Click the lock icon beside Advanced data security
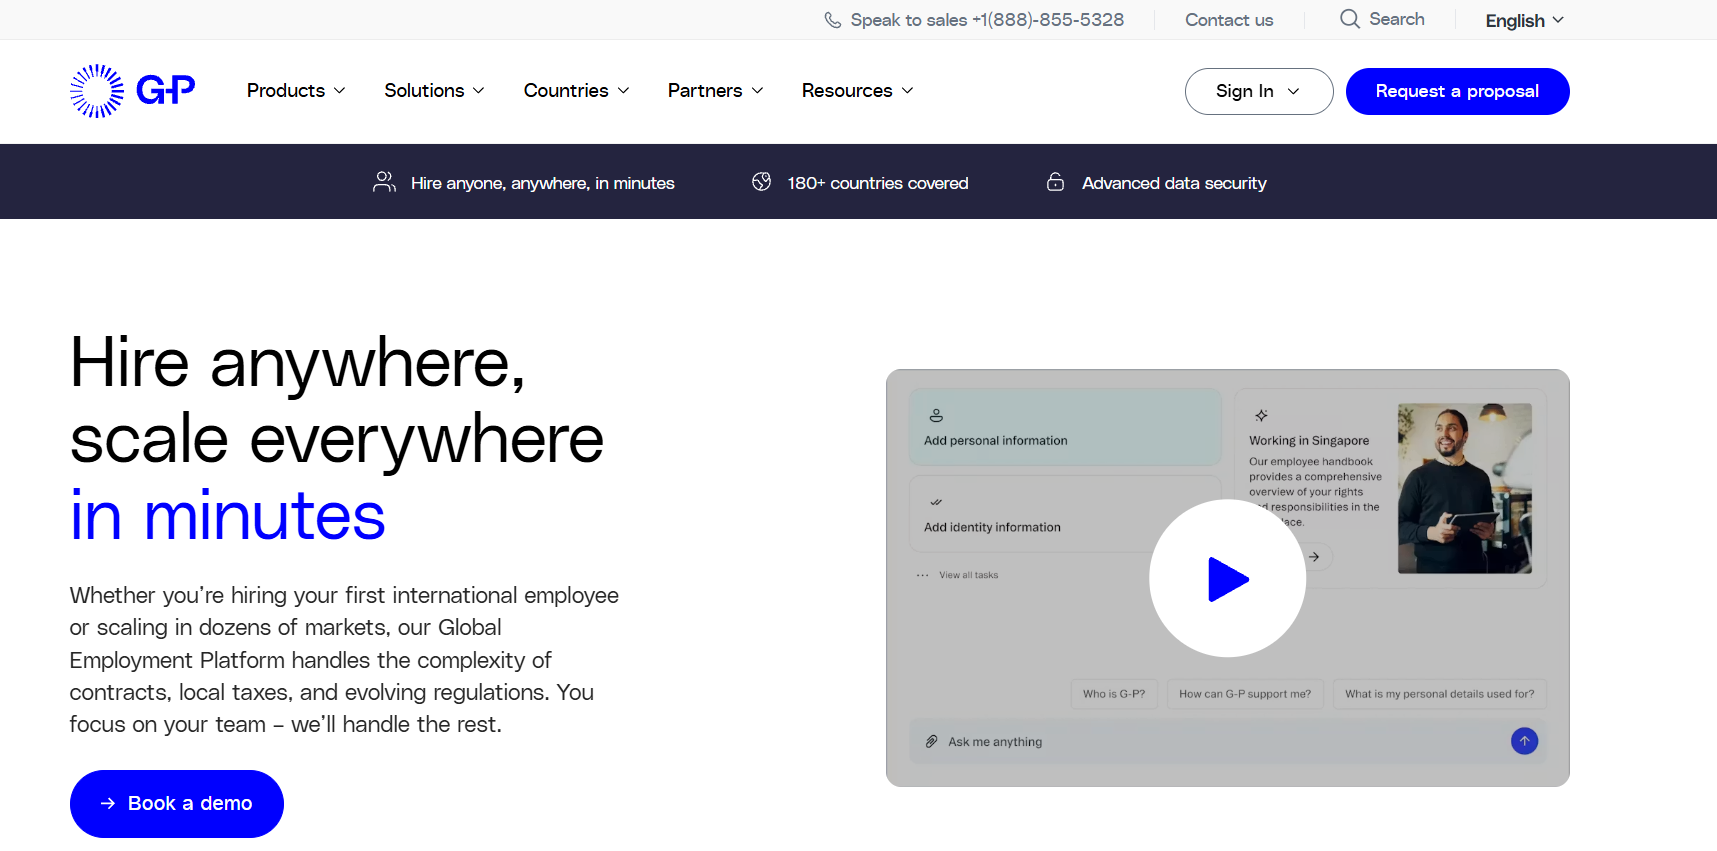Screen dimensions: 1717x851 [x=1055, y=182]
